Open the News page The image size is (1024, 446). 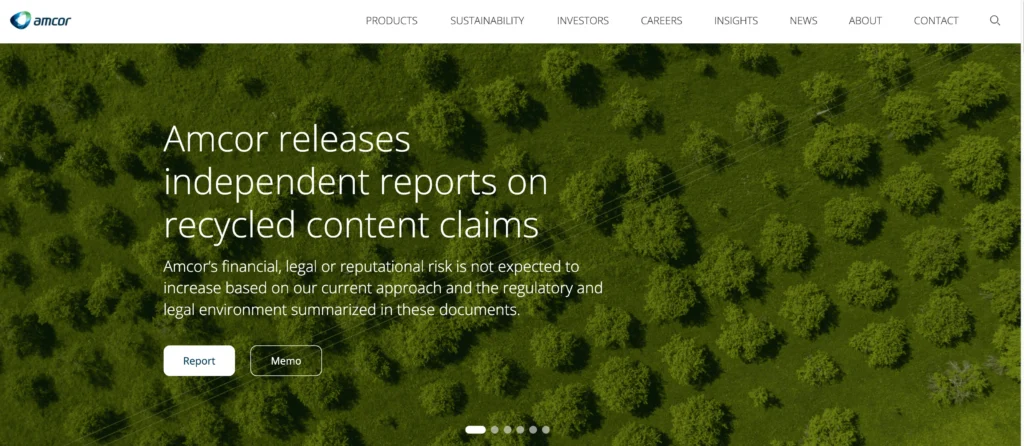click(x=803, y=20)
